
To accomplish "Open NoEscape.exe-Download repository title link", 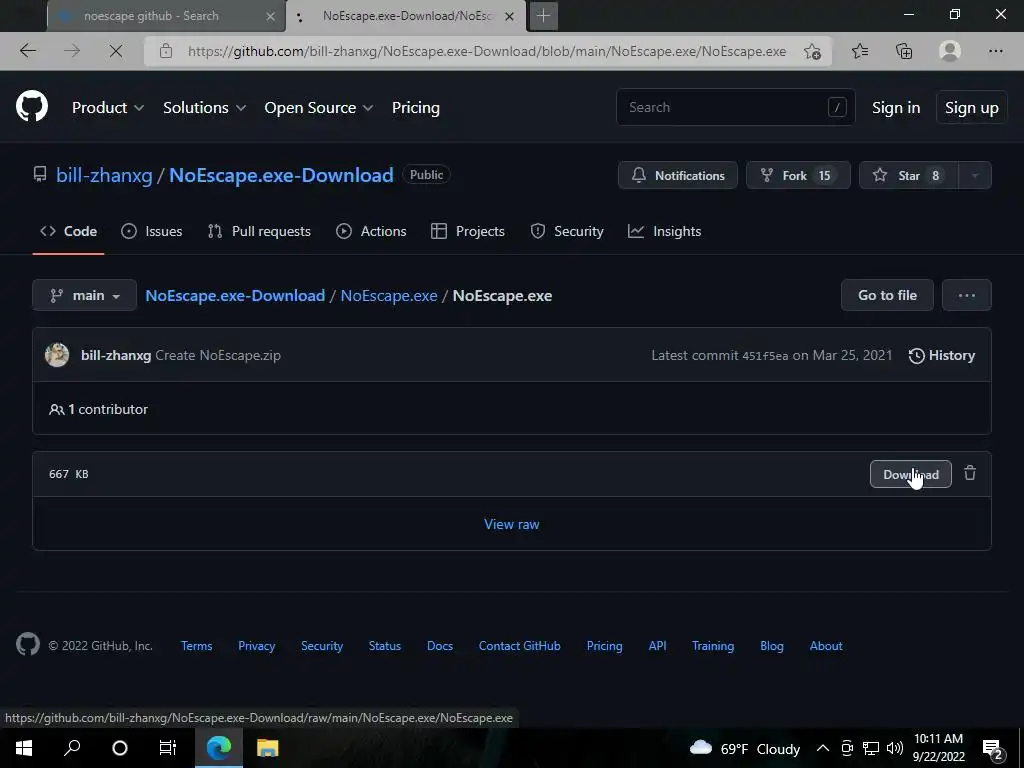I will click(x=281, y=175).
